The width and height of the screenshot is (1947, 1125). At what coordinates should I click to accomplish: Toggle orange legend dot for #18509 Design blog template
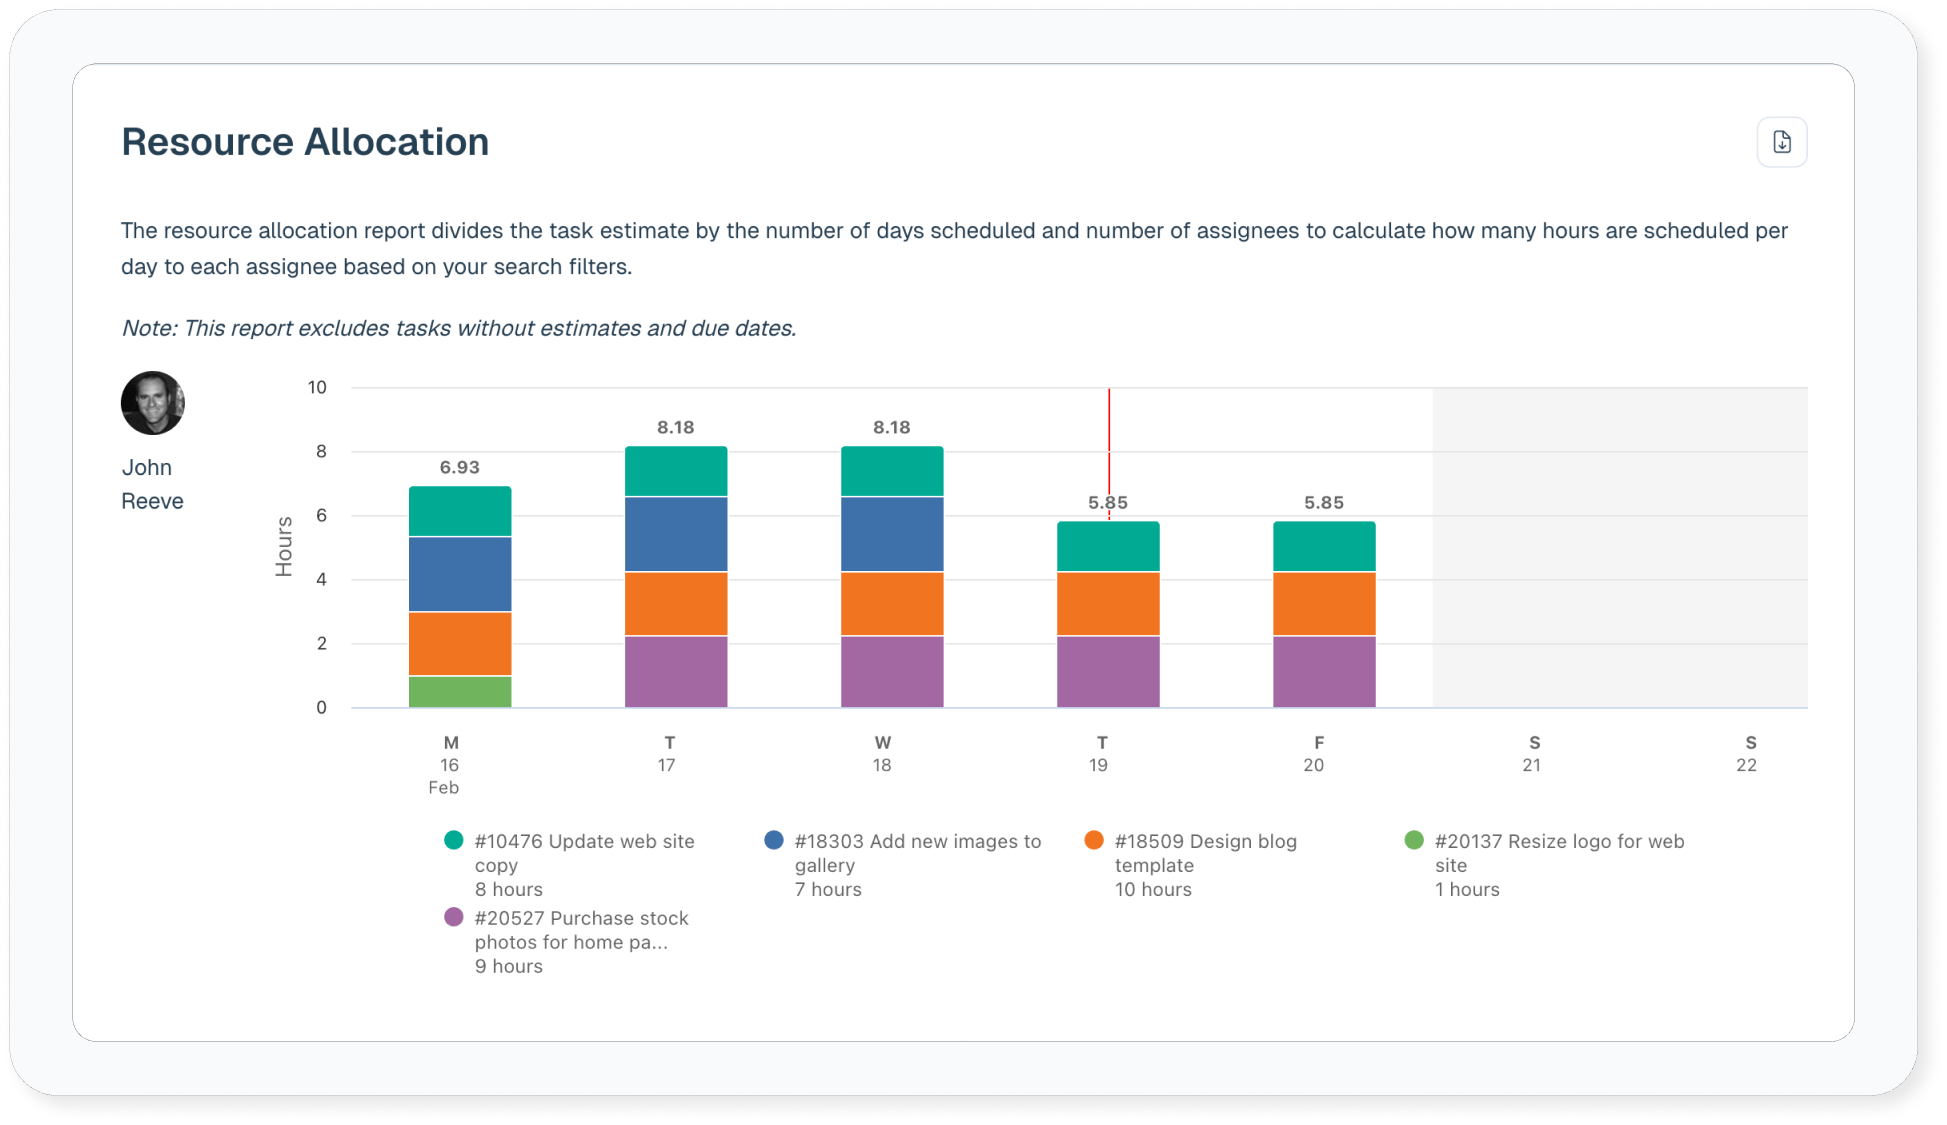coord(1094,840)
